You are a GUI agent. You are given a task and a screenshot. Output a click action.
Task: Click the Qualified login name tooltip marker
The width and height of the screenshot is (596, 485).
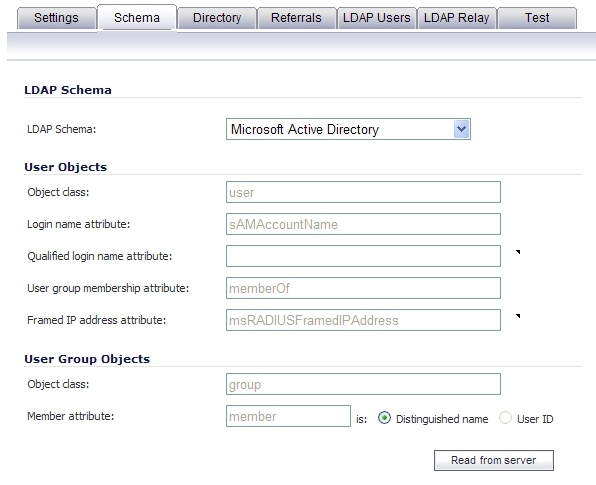coord(518,252)
